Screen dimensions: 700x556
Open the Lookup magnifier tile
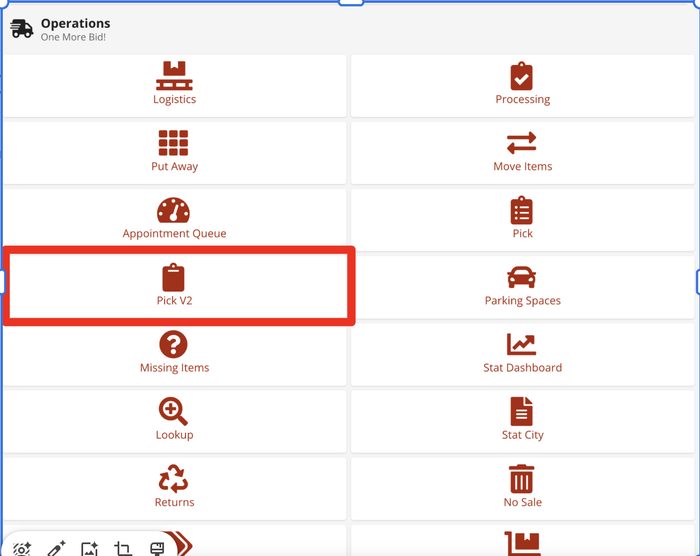pos(174,421)
